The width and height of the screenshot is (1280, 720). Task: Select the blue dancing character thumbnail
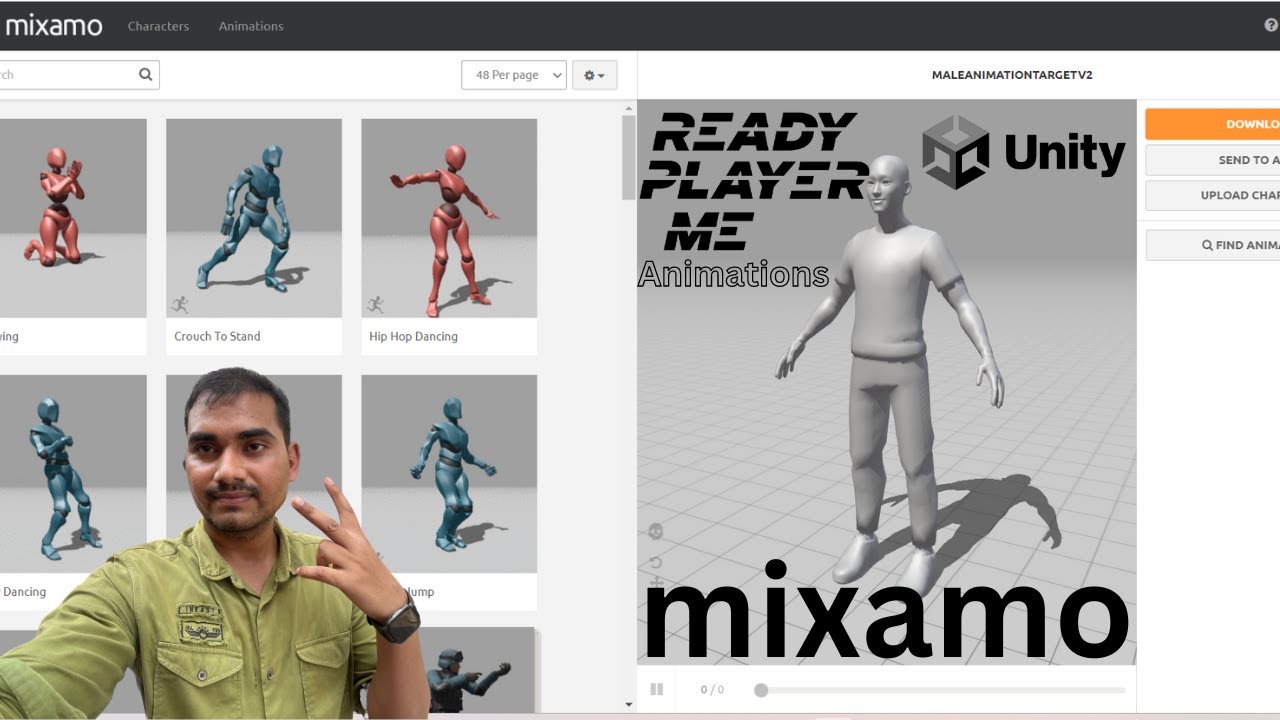point(73,474)
